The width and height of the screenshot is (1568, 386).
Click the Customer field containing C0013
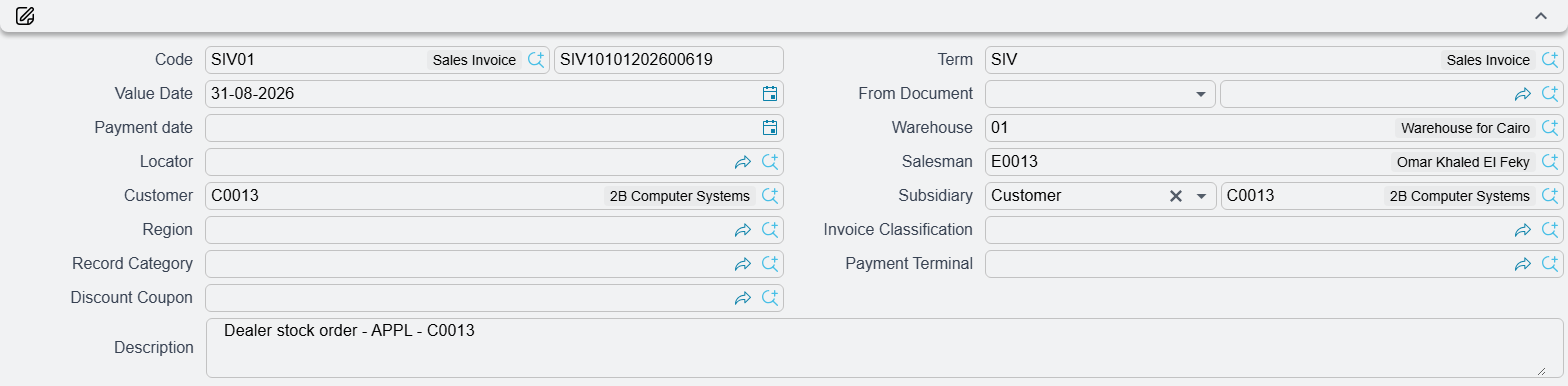pos(494,196)
